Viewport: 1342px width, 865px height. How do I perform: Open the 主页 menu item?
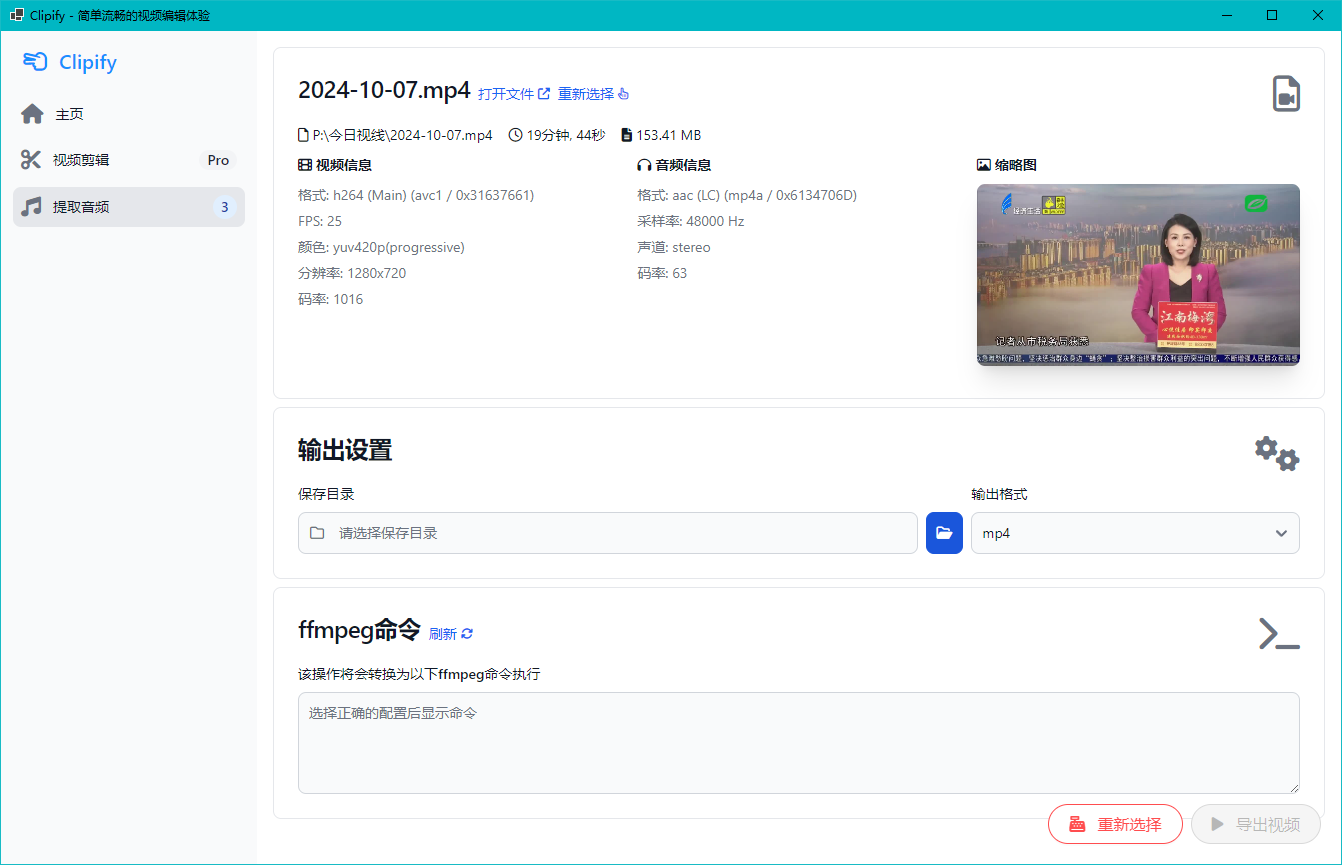tap(70, 114)
